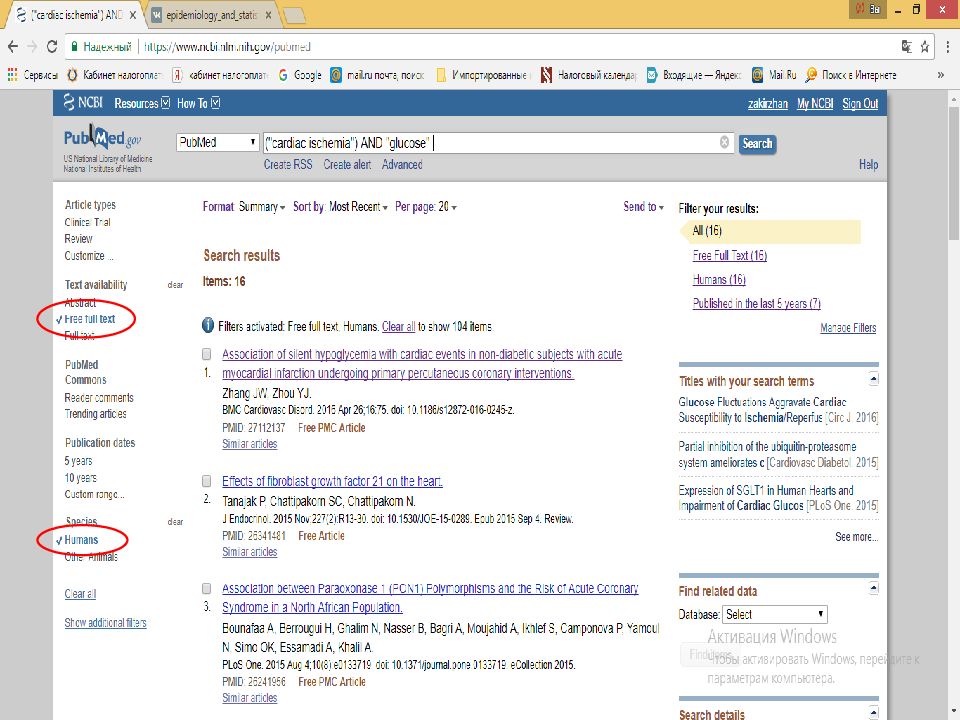The height and width of the screenshot is (720, 960).
Task: Click Sign Out in the header
Action: click(860, 103)
